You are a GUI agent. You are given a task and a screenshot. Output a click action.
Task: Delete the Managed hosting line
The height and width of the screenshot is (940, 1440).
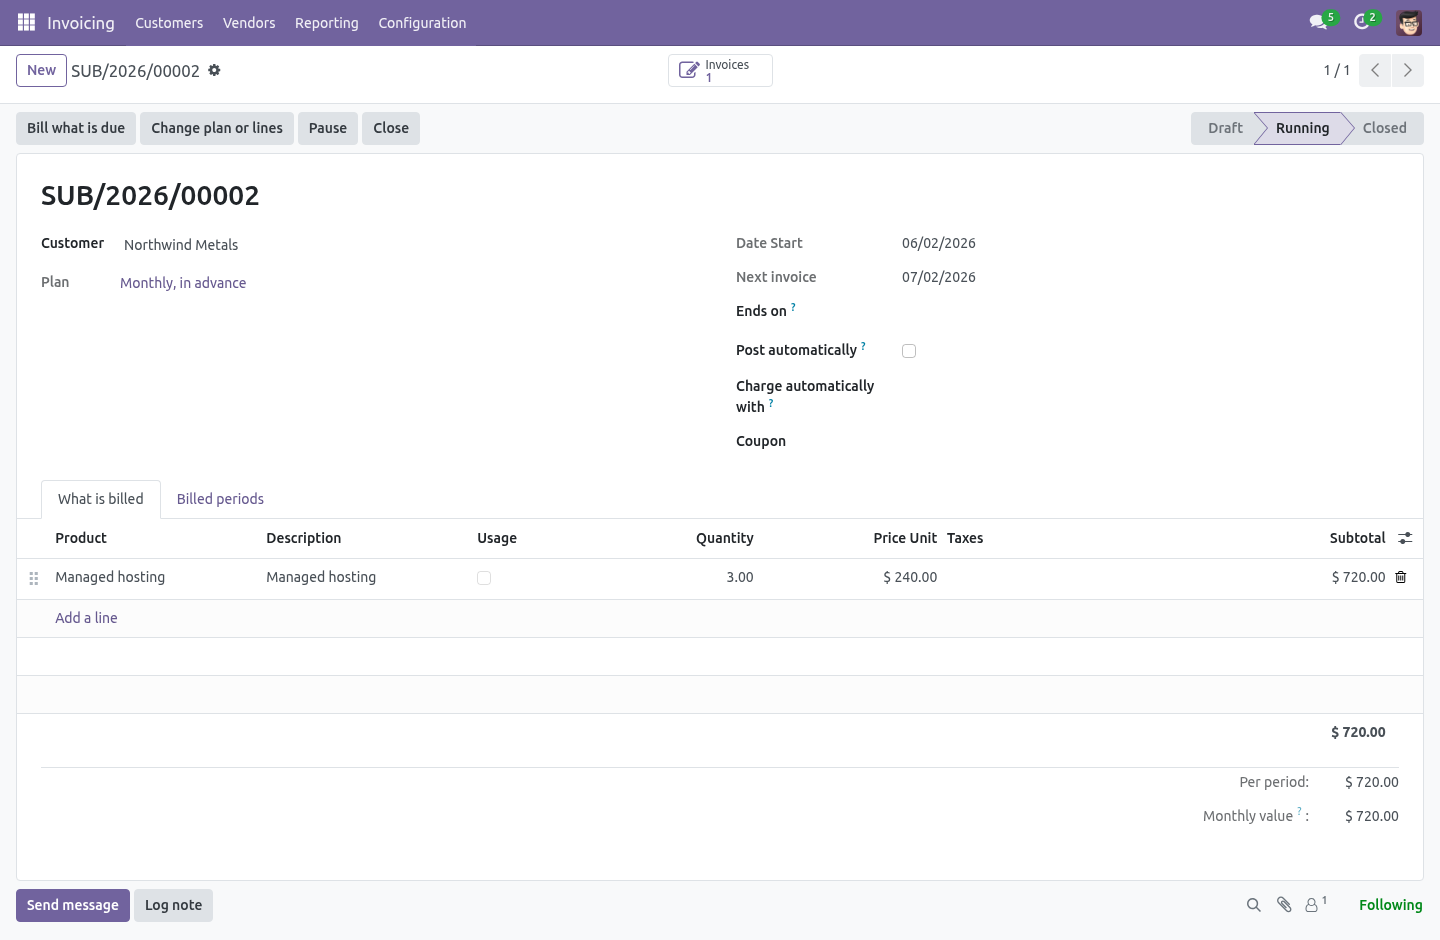pos(1401,577)
